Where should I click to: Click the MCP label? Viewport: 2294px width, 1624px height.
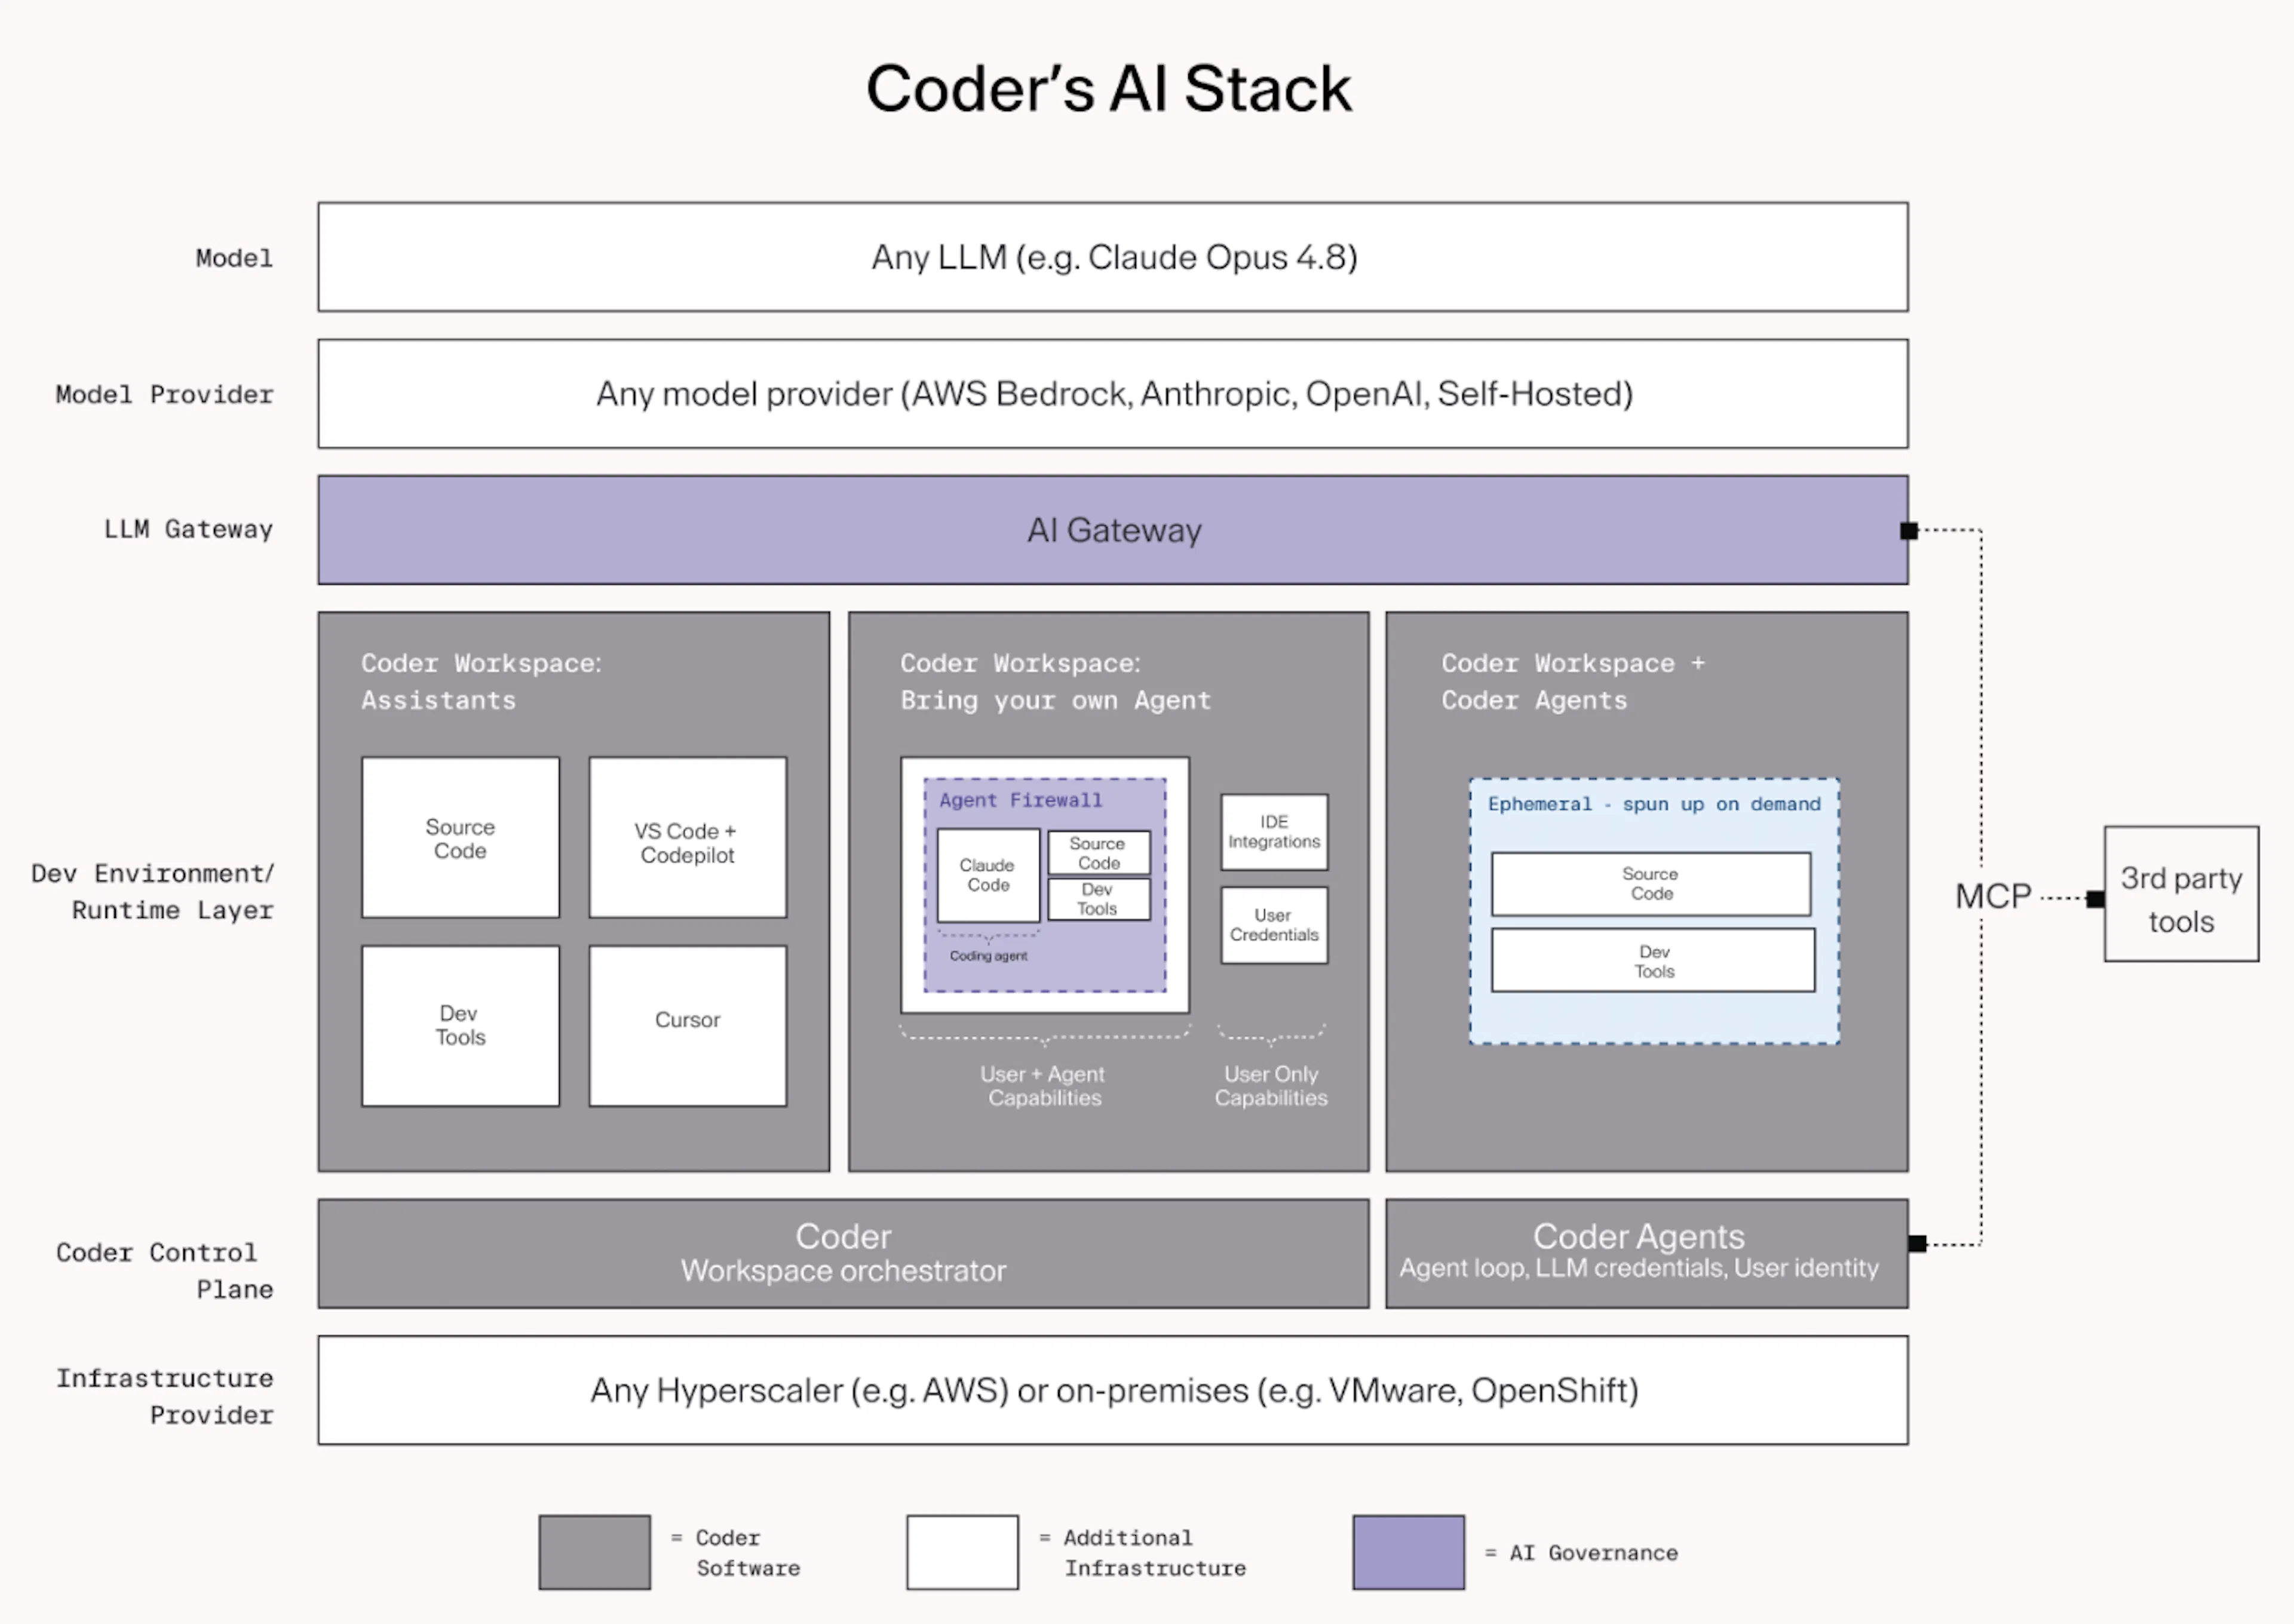pos(1993,896)
